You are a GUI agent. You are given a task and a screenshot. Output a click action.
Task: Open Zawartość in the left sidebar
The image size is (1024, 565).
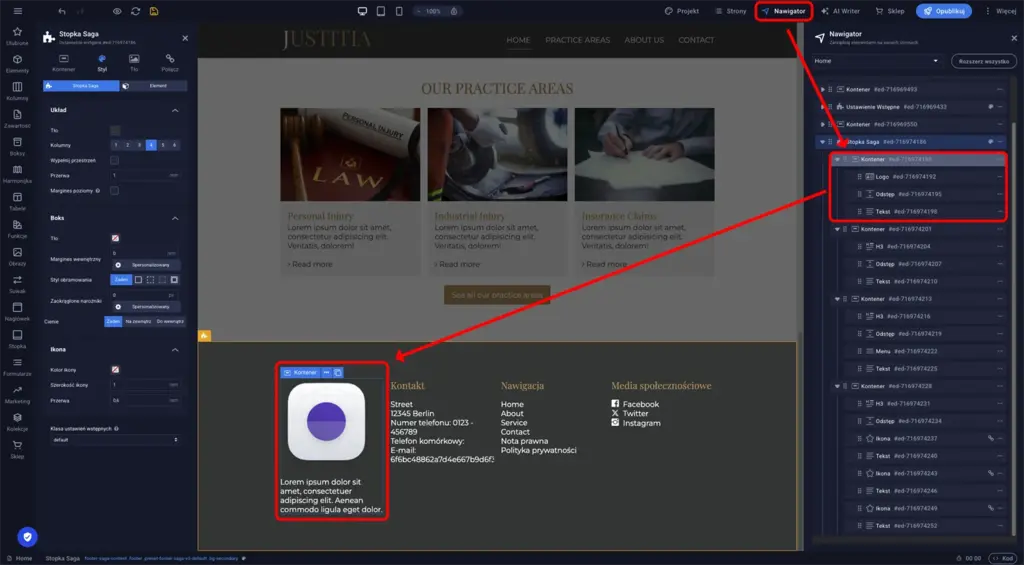click(x=18, y=119)
